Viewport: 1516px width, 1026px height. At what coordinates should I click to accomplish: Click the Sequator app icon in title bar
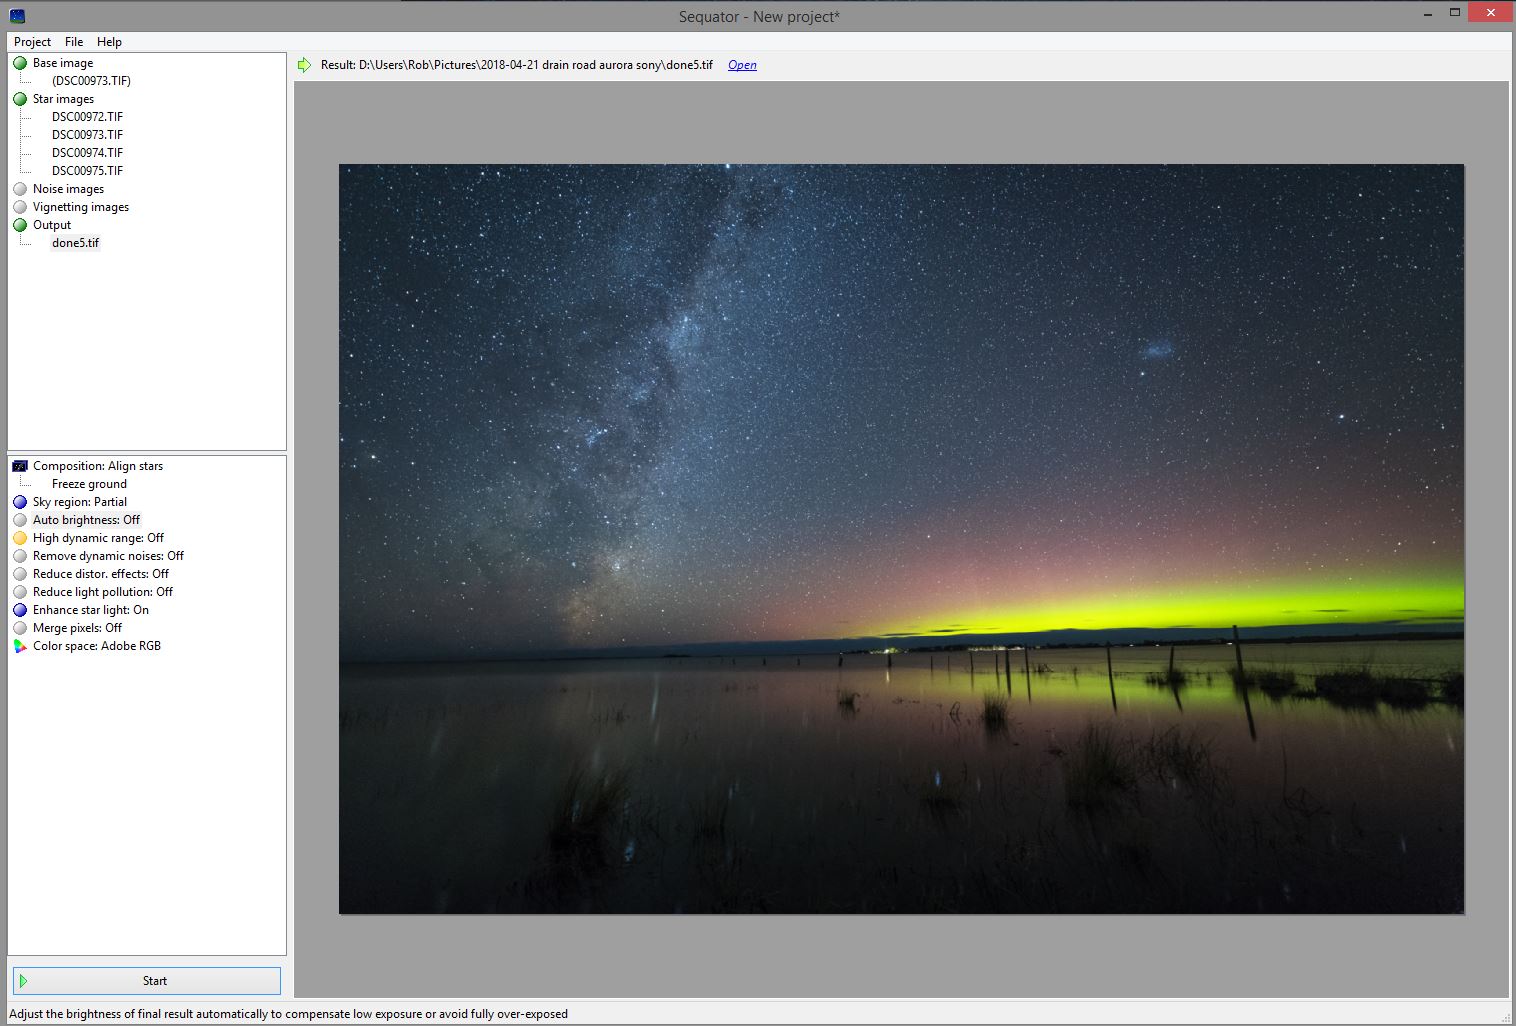point(16,16)
